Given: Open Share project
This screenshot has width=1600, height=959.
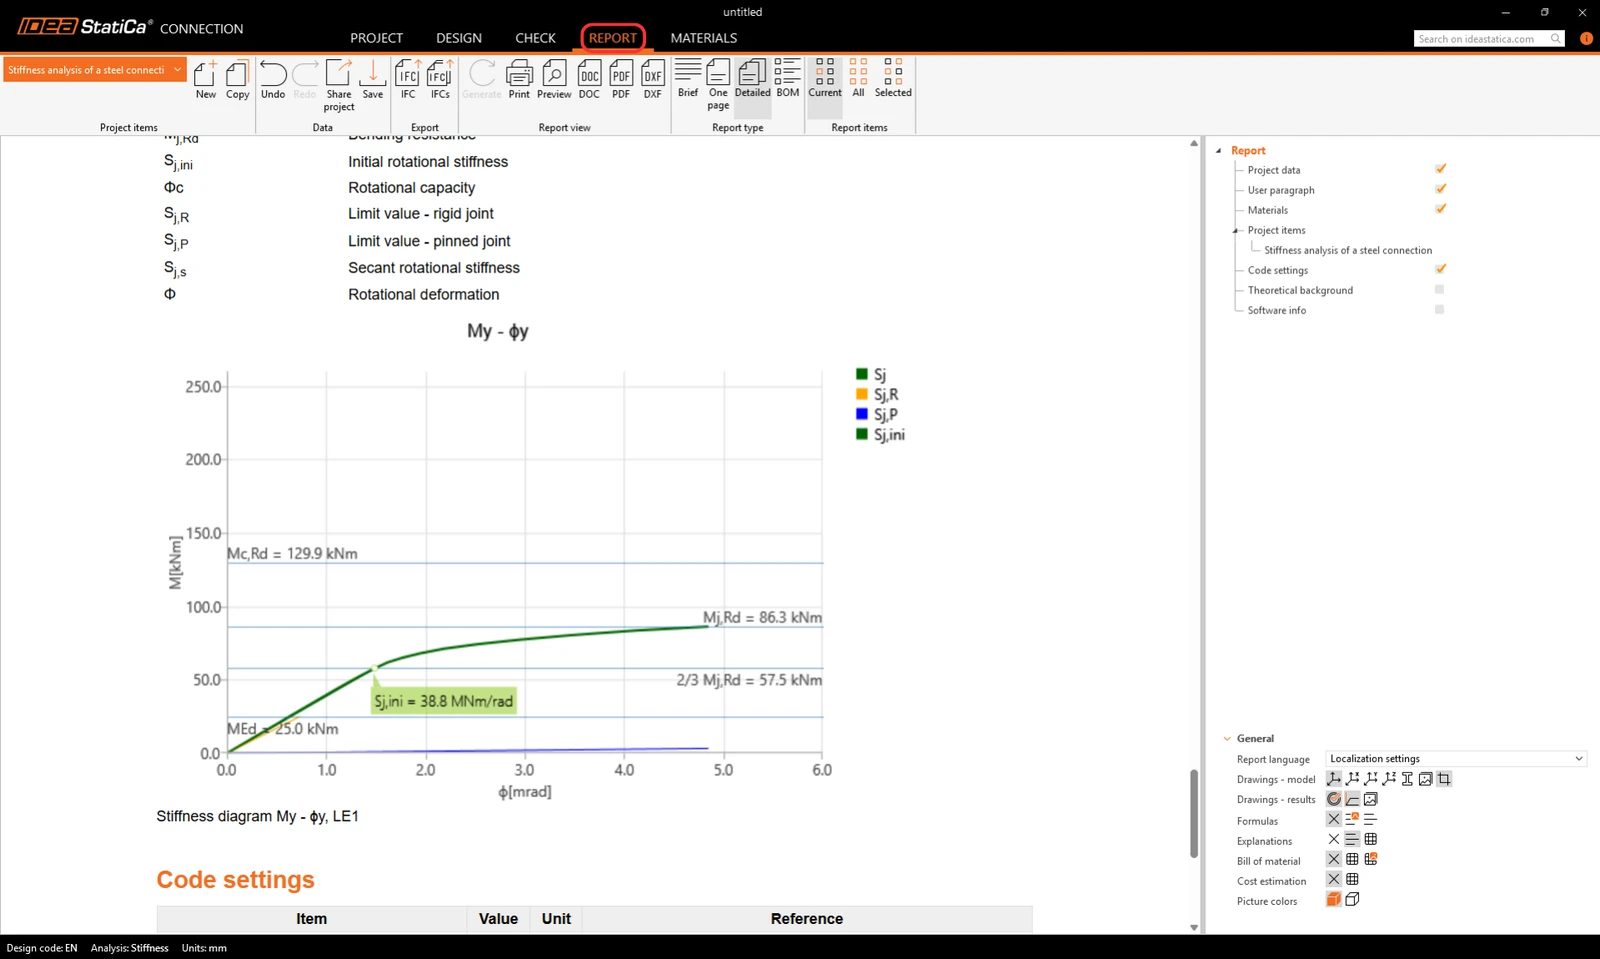Looking at the screenshot, I should pyautogui.click(x=339, y=85).
